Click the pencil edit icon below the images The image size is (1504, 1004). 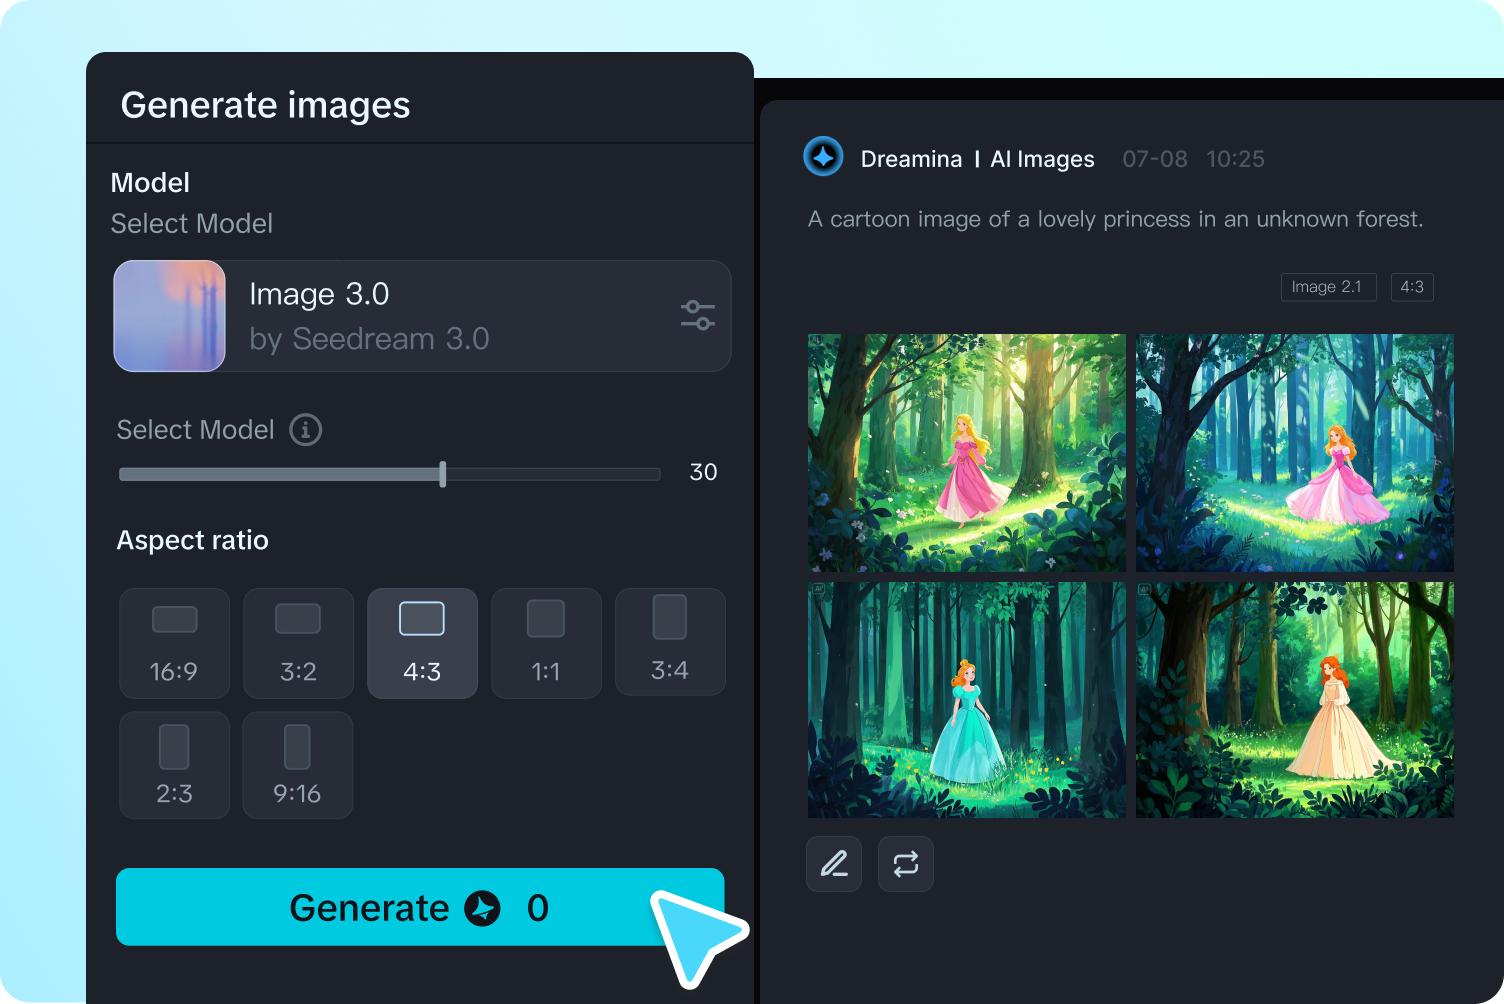point(833,863)
